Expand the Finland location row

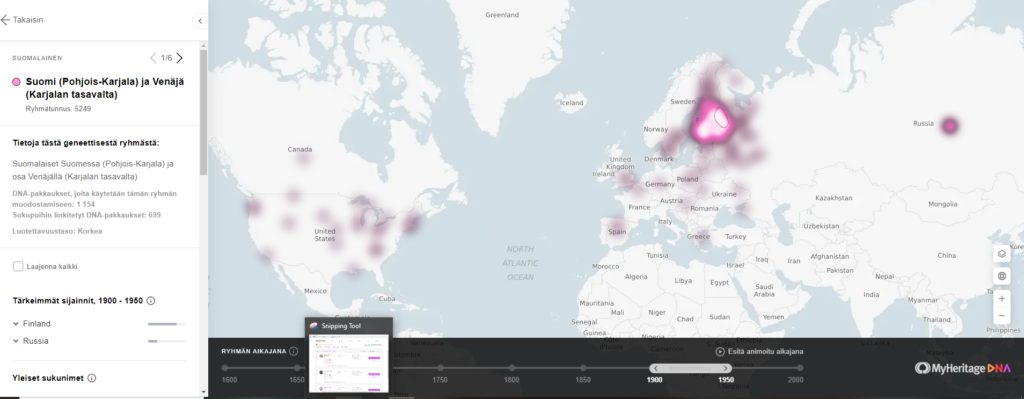(99, 324)
